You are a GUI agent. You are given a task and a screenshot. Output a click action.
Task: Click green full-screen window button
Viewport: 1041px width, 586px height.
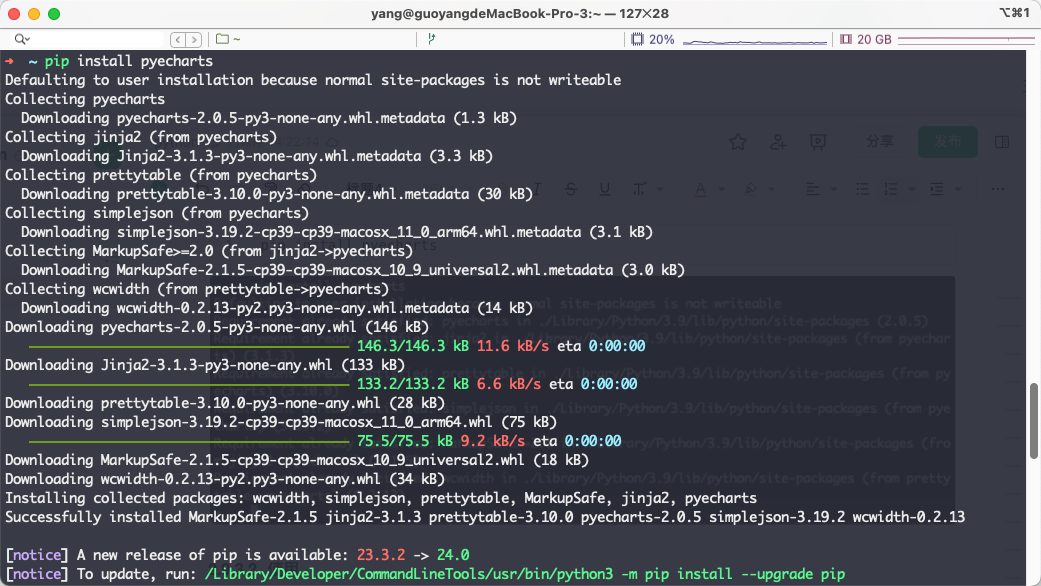coord(54,14)
